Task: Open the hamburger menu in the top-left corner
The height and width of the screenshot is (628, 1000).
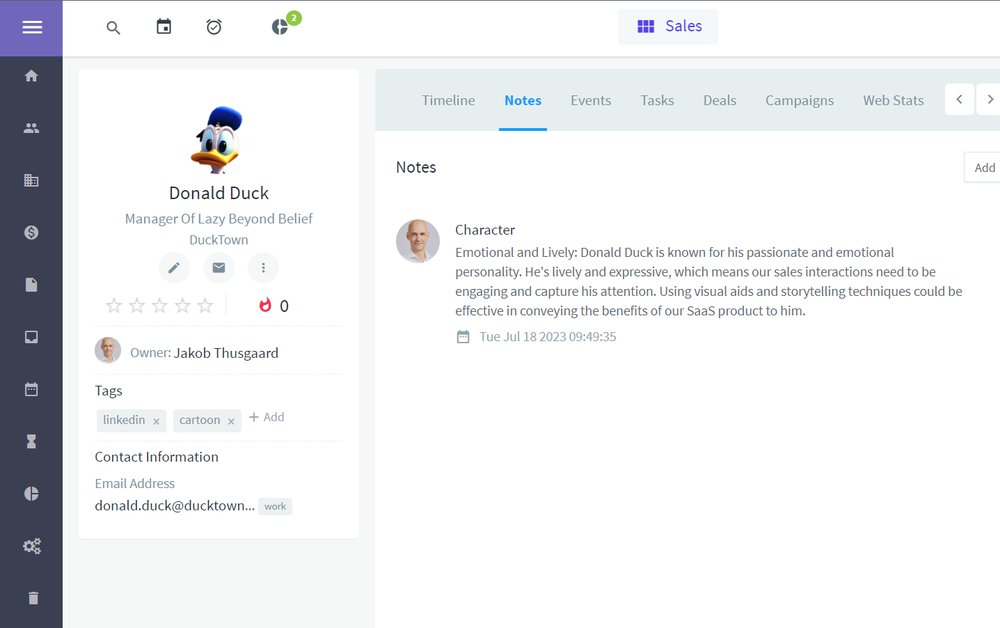Action: pyautogui.click(x=32, y=27)
